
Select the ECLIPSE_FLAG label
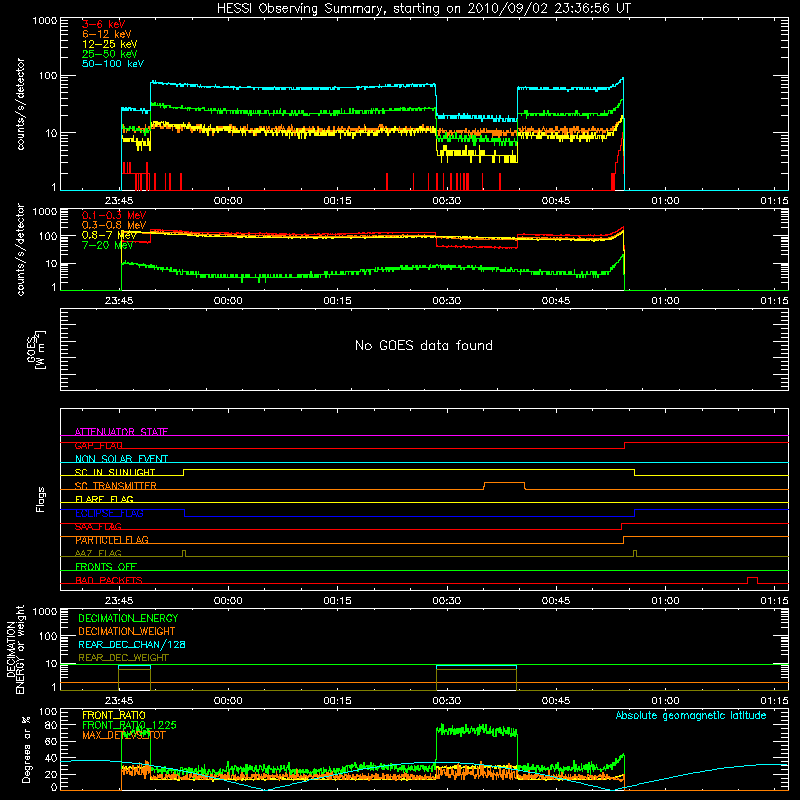(109, 513)
